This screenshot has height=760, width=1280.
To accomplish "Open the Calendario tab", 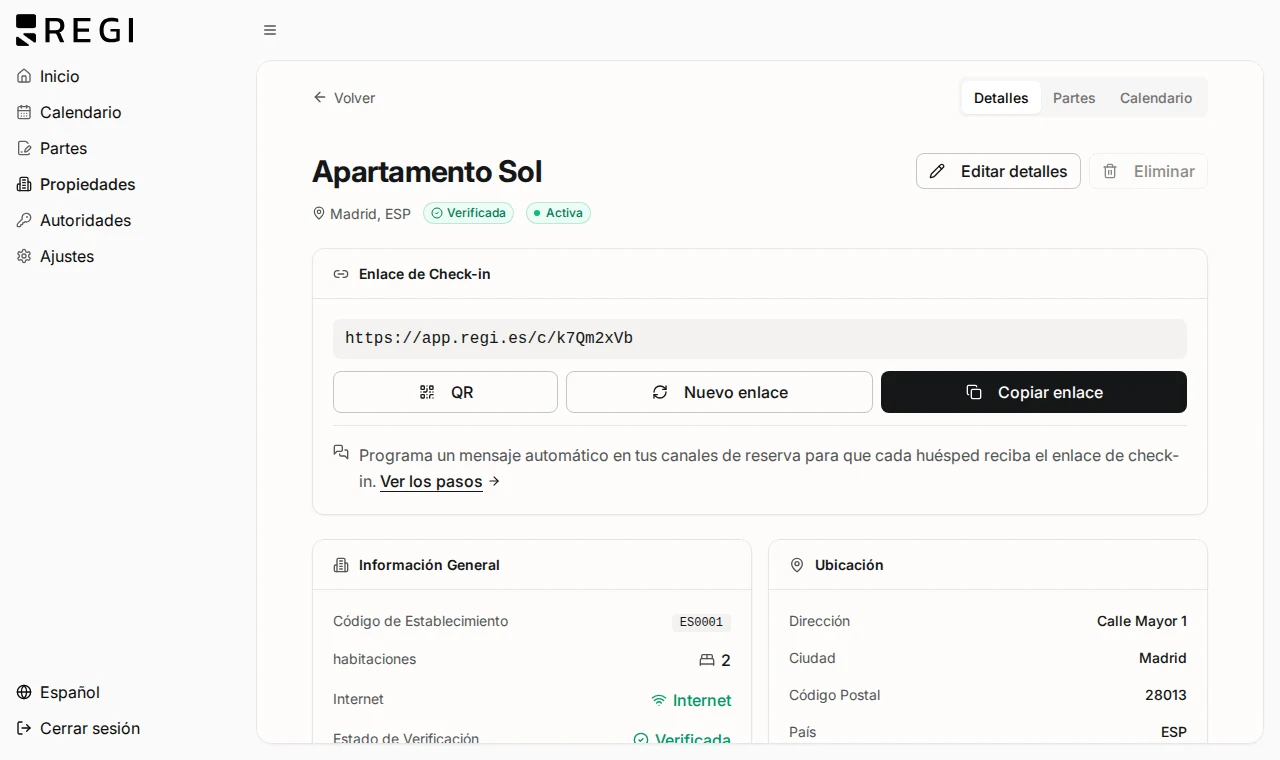I will 1156,98.
